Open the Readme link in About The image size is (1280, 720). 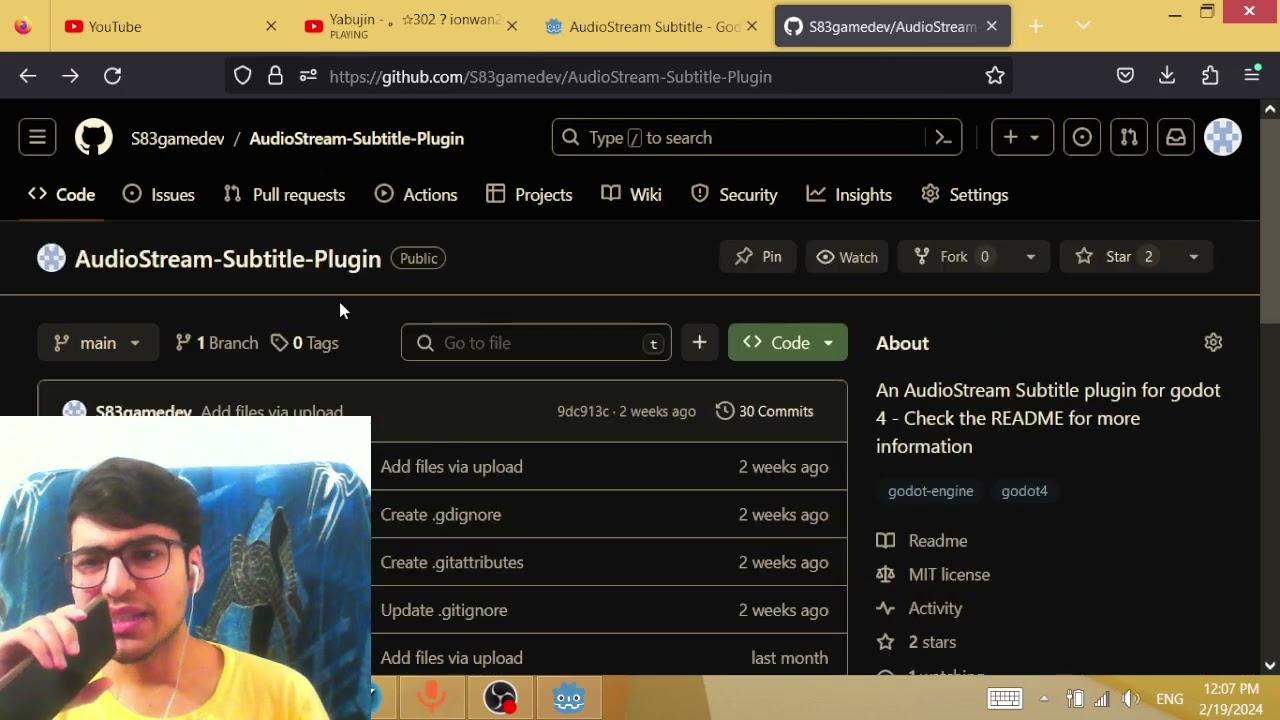(922, 541)
